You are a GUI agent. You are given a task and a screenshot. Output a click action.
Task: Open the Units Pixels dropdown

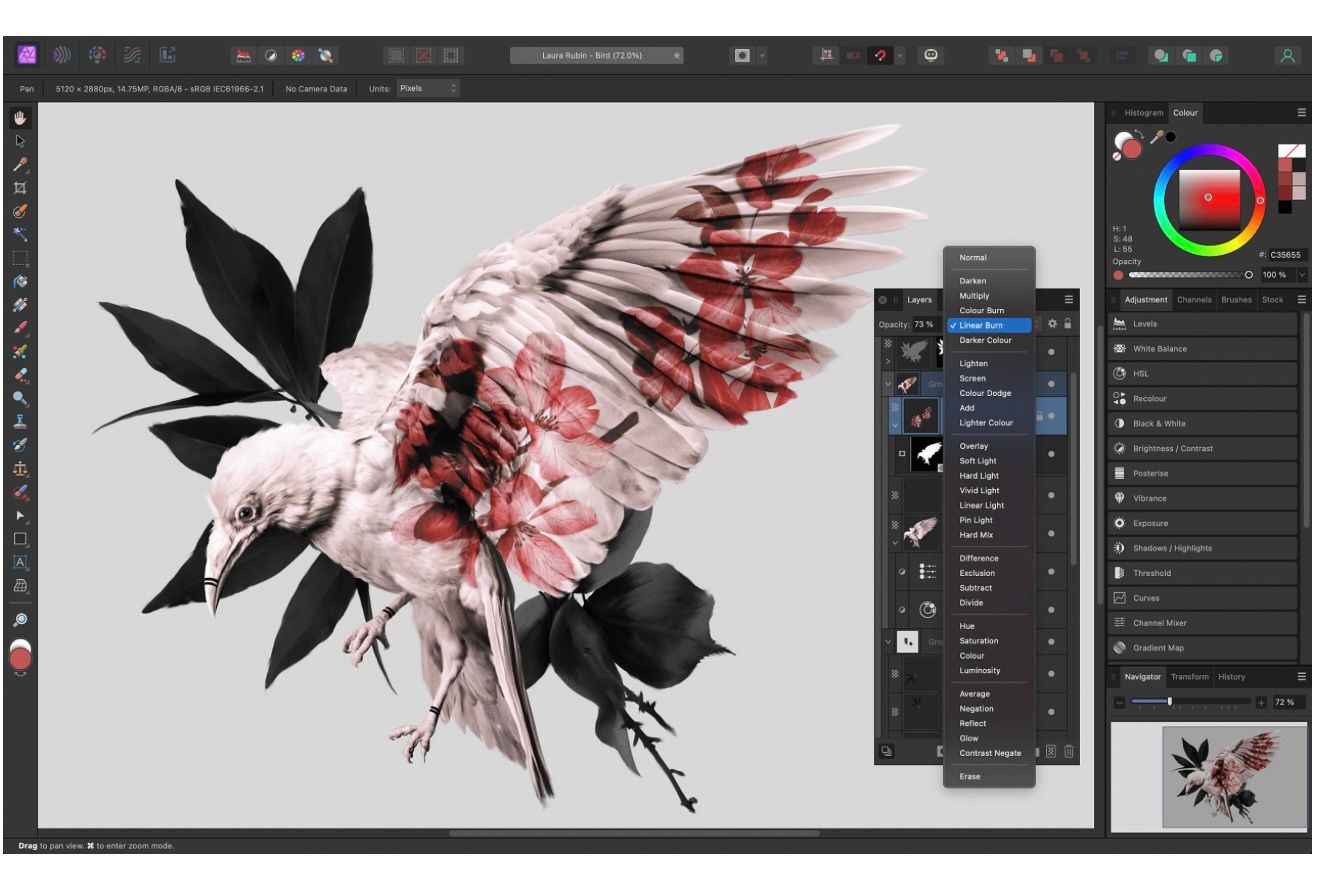coord(428,88)
